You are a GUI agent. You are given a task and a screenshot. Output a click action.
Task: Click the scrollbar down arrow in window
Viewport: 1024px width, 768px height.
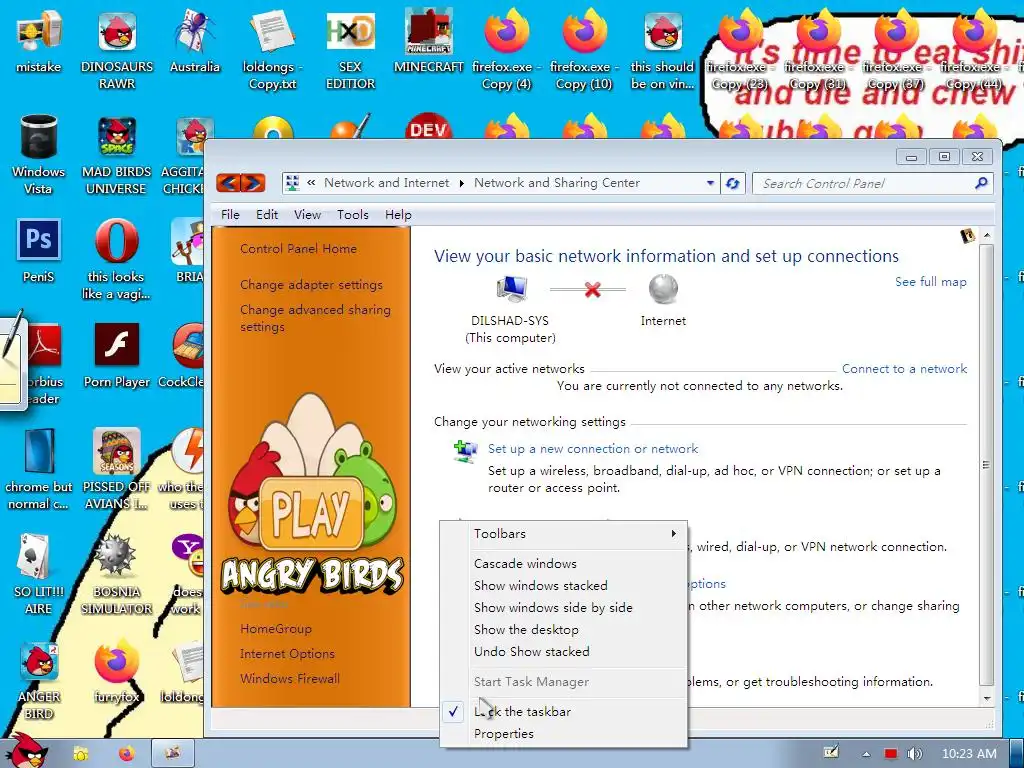coord(987,698)
